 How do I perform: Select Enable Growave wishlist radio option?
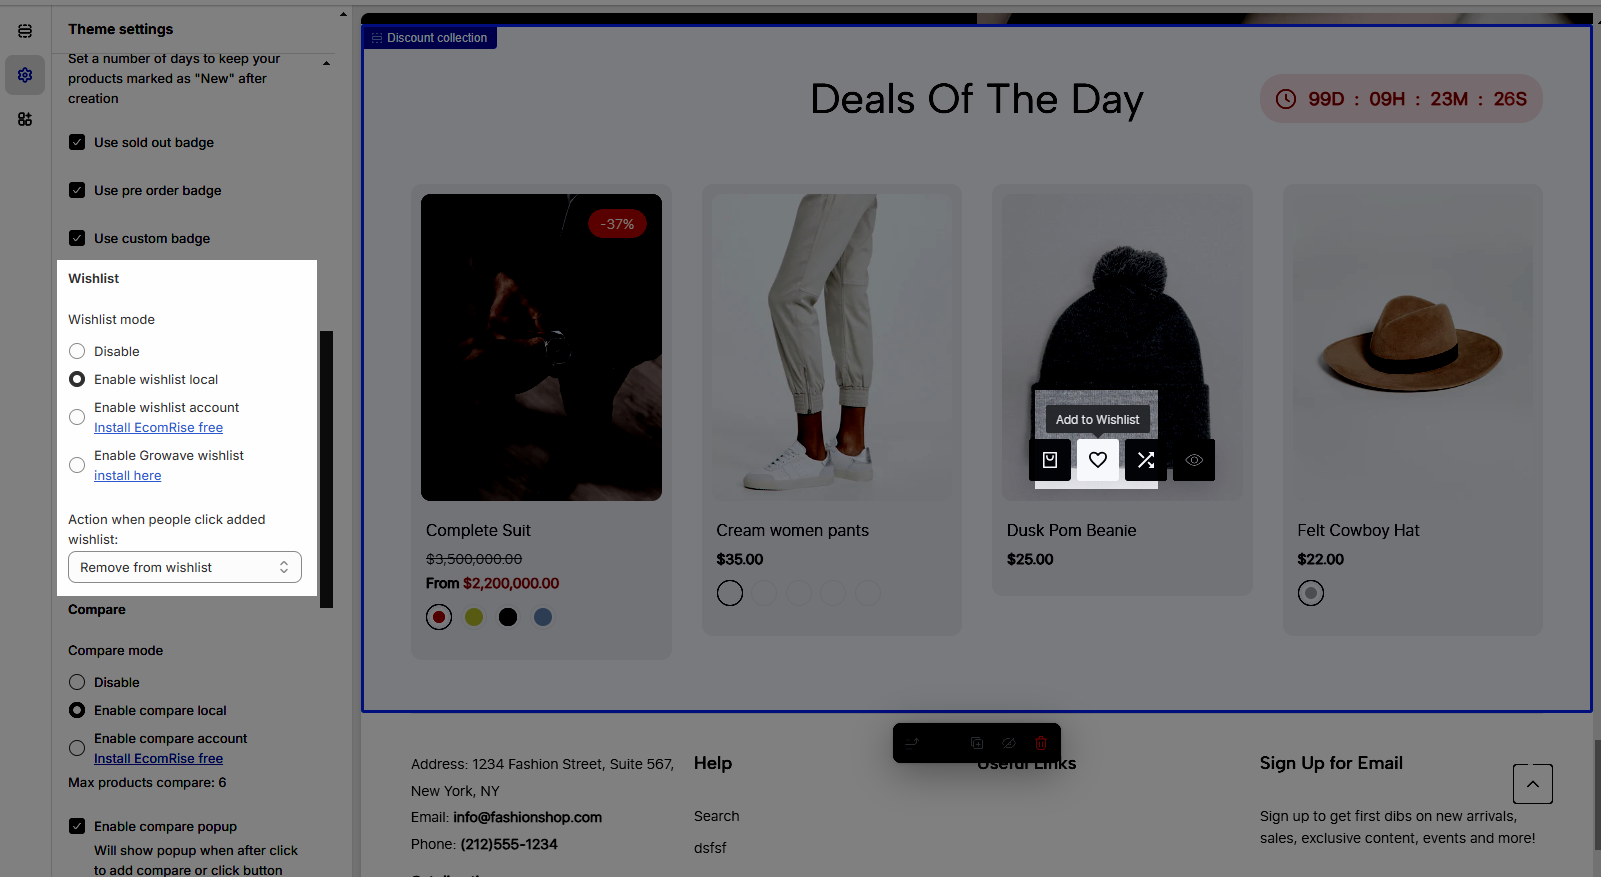[x=77, y=465]
